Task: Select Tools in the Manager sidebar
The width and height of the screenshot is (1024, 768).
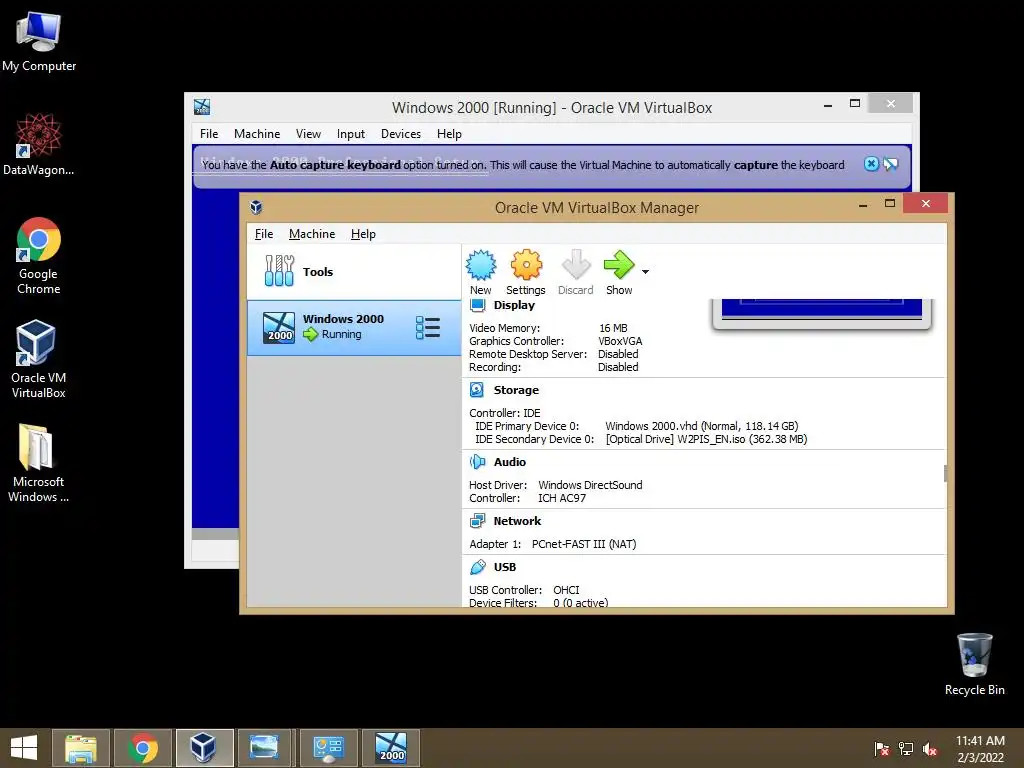Action: click(x=354, y=272)
